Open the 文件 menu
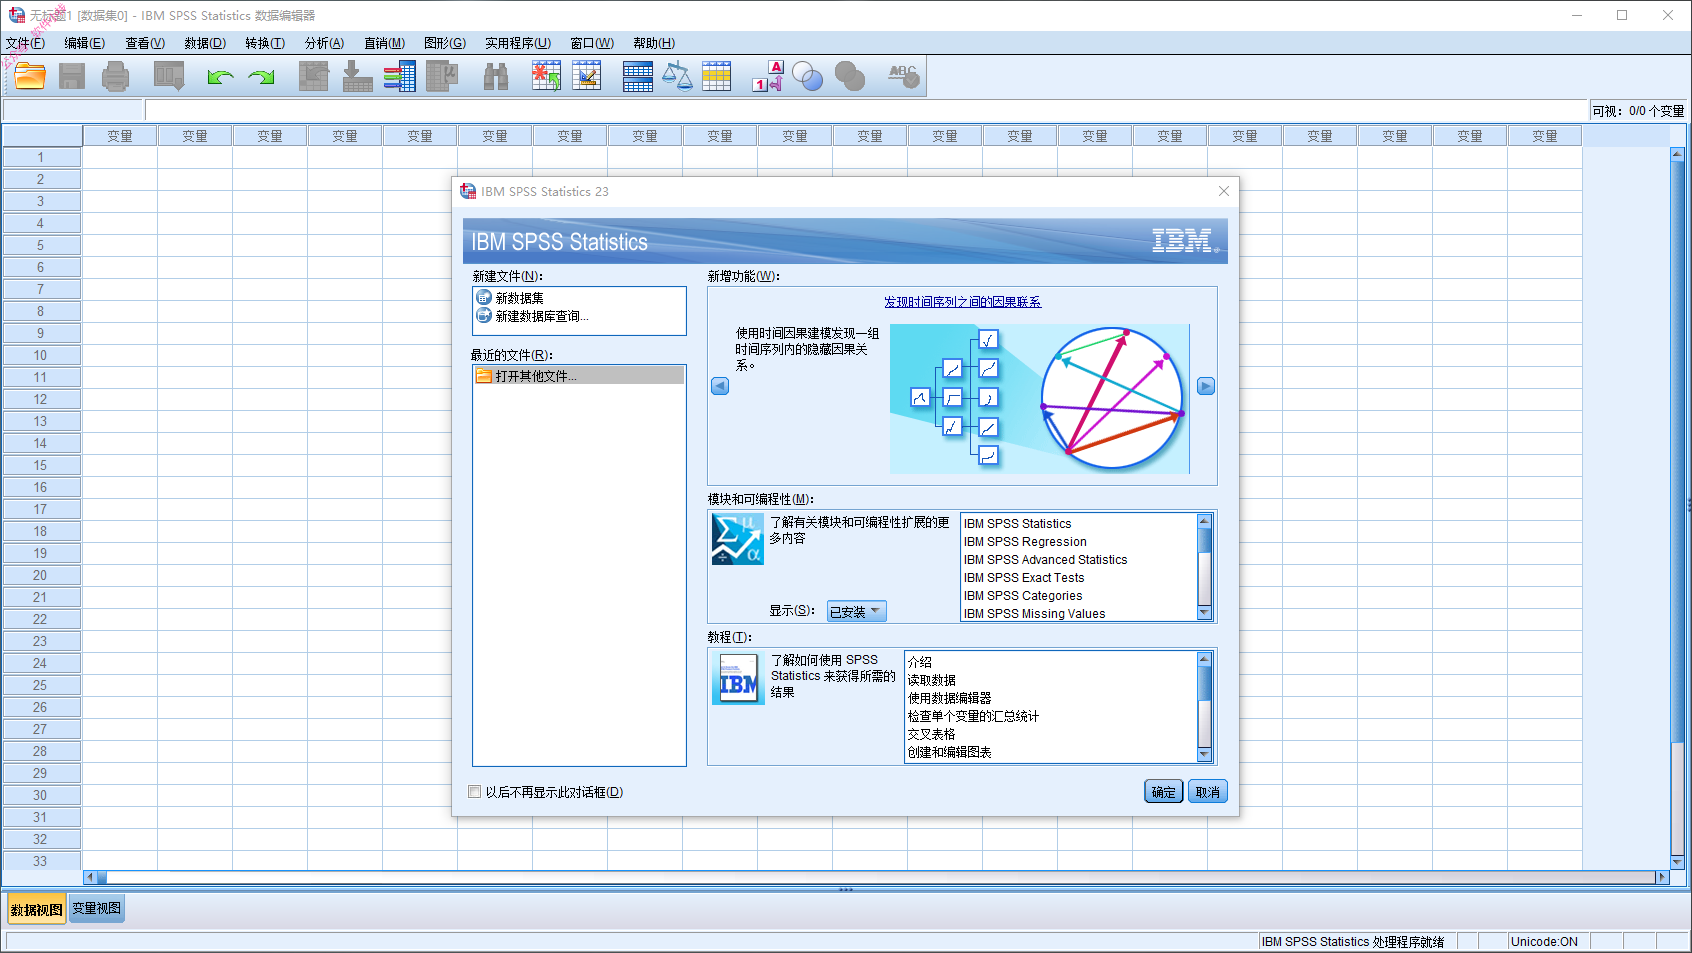Screen dimensions: 1692x953 click(25, 43)
